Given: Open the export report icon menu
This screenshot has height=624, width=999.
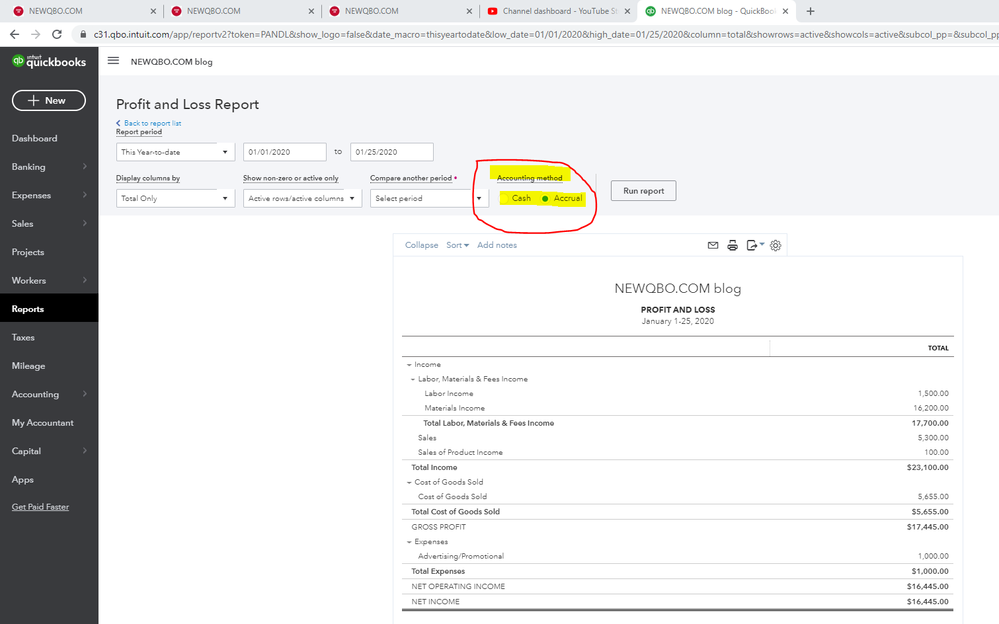Looking at the screenshot, I should click(x=755, y=245).
